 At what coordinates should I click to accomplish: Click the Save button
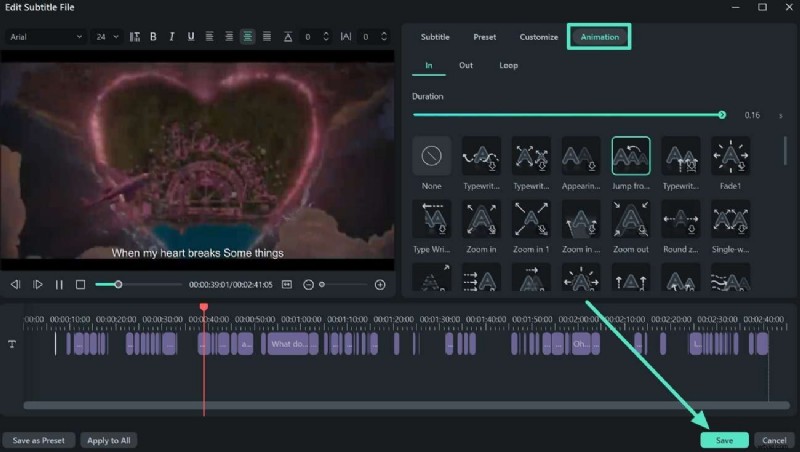pos(724,440)
